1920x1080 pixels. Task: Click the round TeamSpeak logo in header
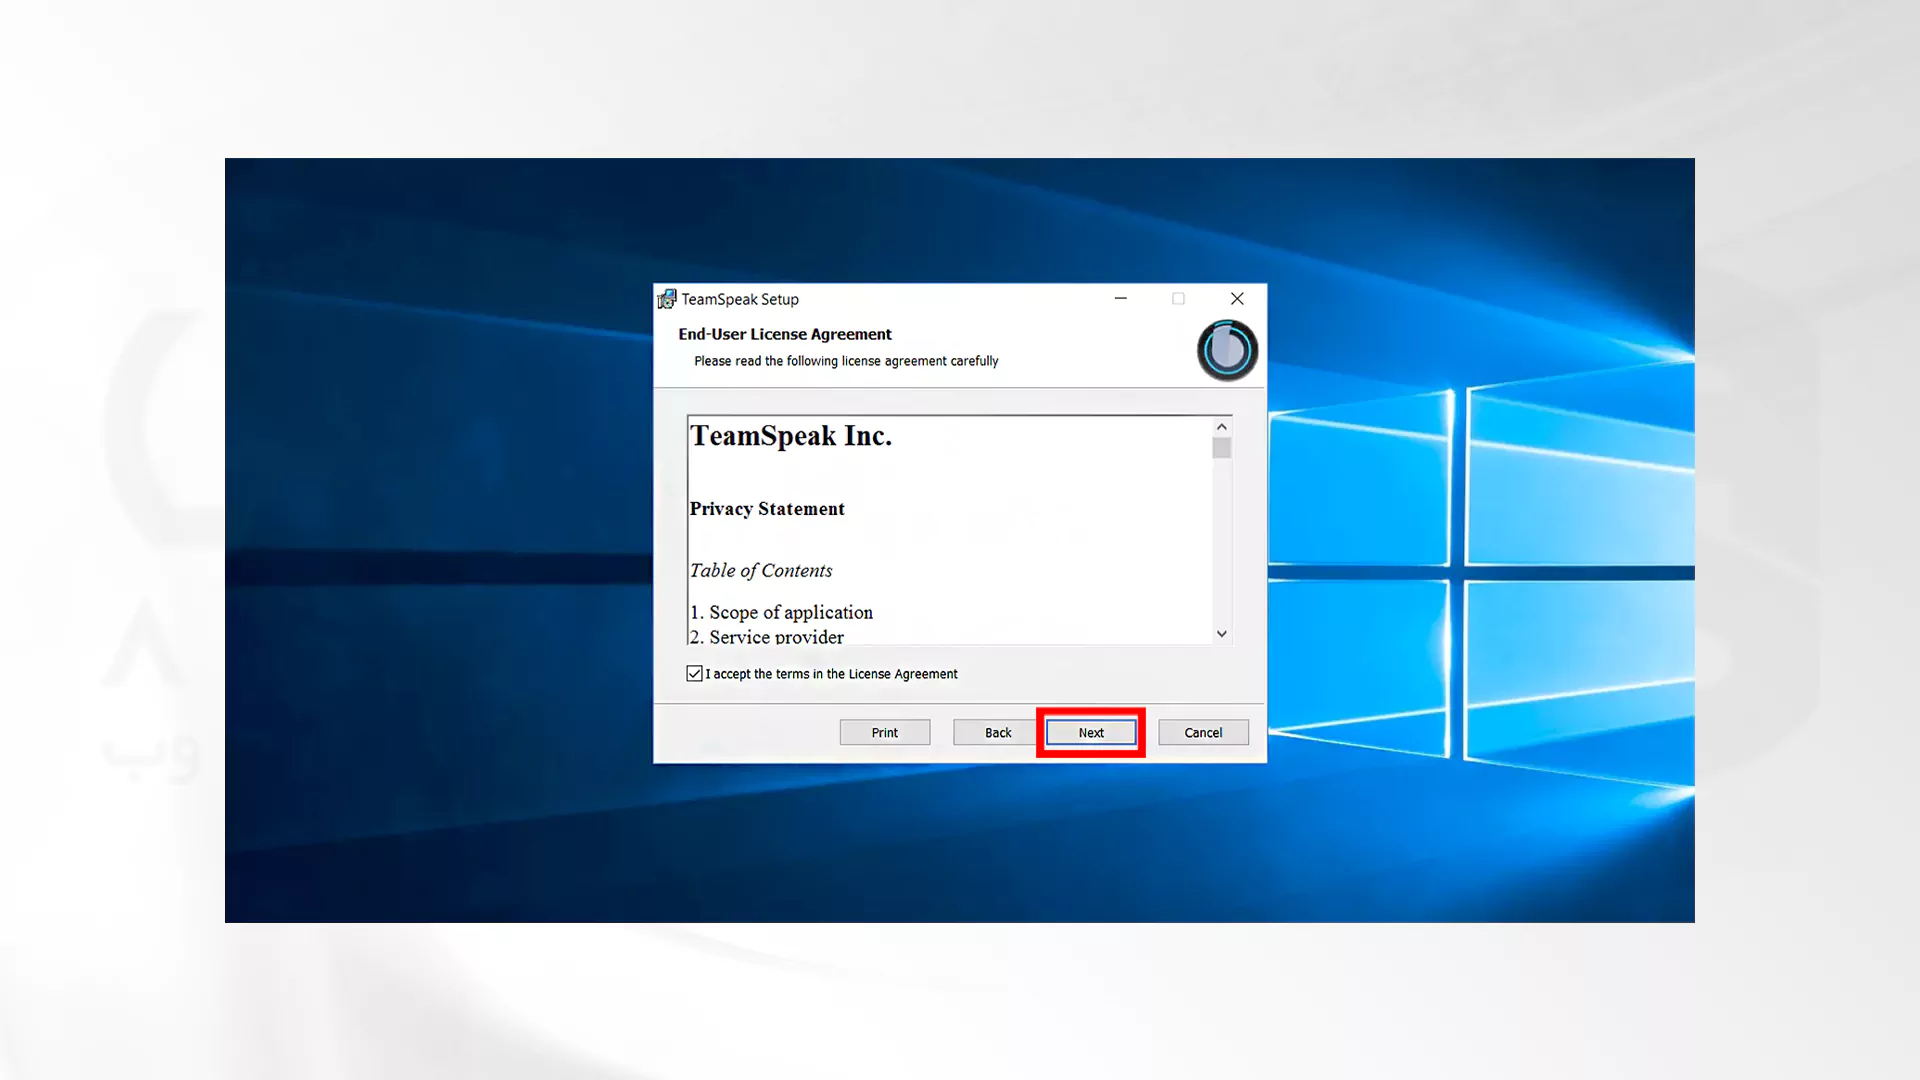(1227, 350)
